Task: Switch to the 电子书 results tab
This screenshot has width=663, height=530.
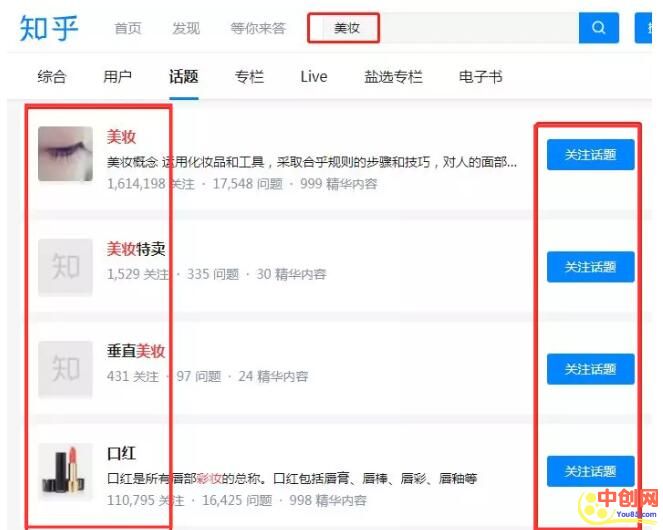Action: pyautogui.click(x=480, y=77)
